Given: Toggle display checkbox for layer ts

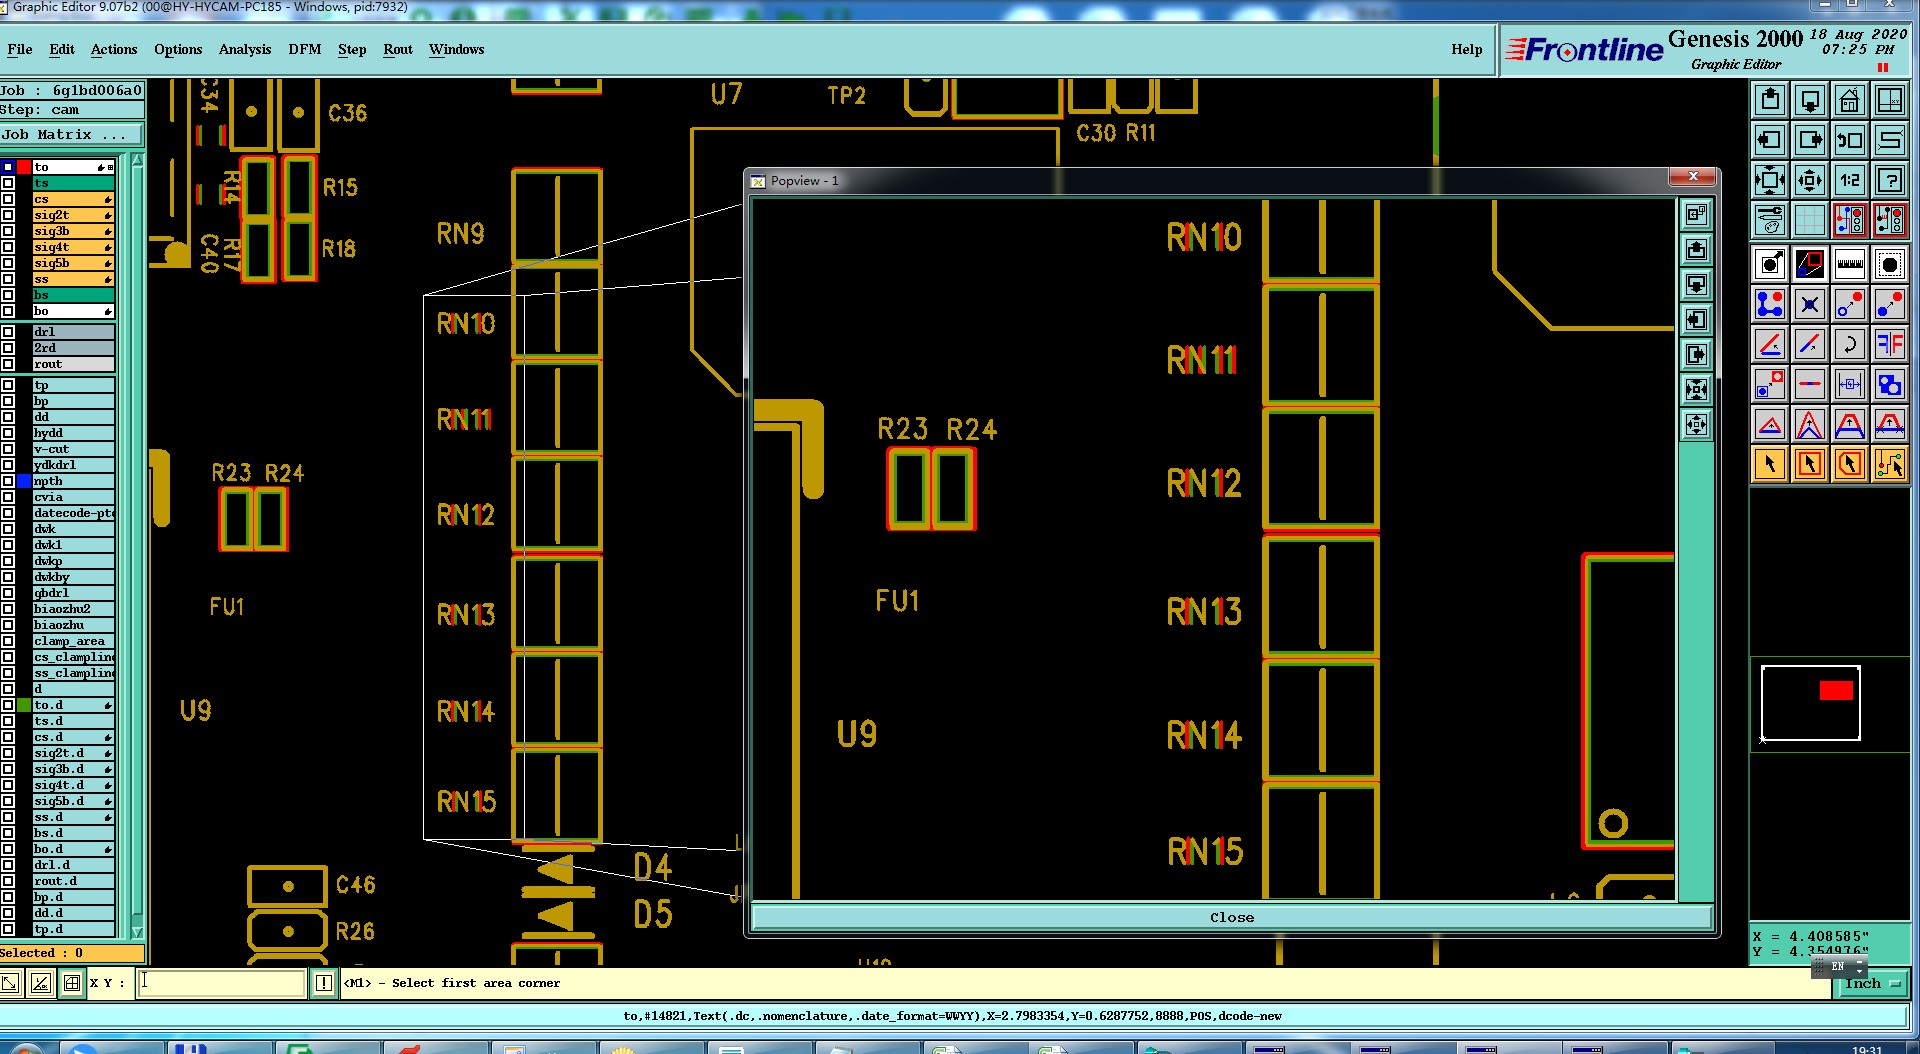Looking at the screenshot, I should [8, 183].
